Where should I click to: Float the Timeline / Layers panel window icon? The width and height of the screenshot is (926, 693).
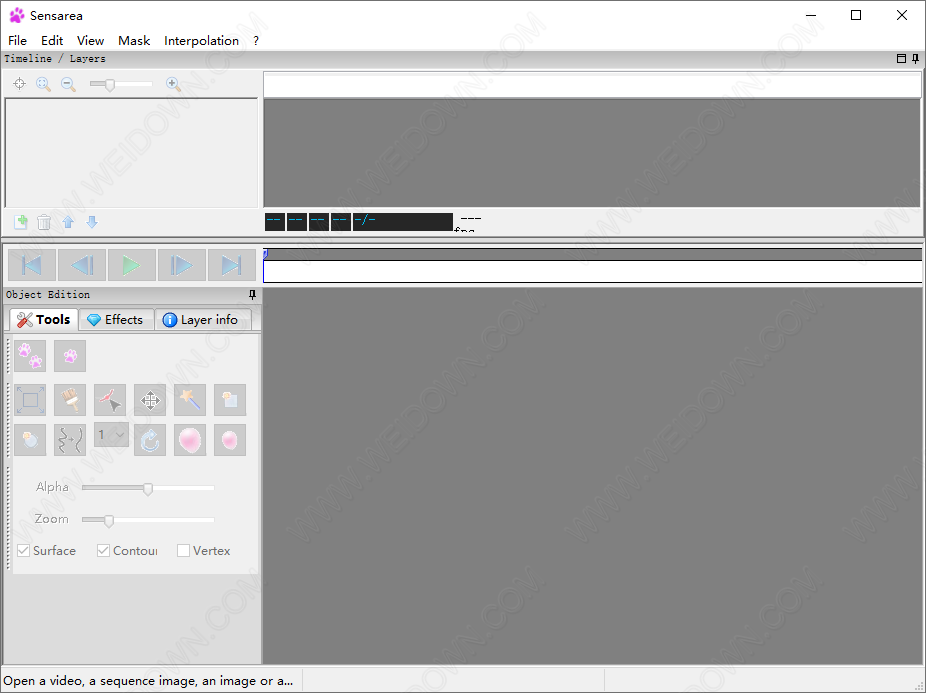(901, 58)
